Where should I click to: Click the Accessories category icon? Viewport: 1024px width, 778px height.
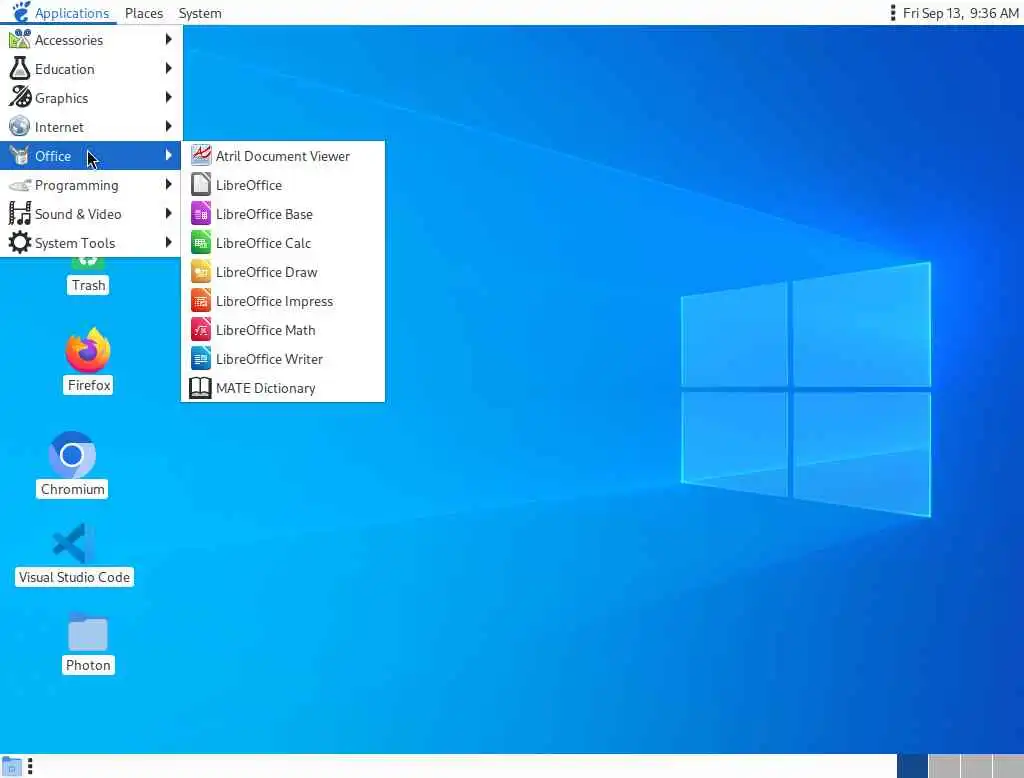(20, 40)
